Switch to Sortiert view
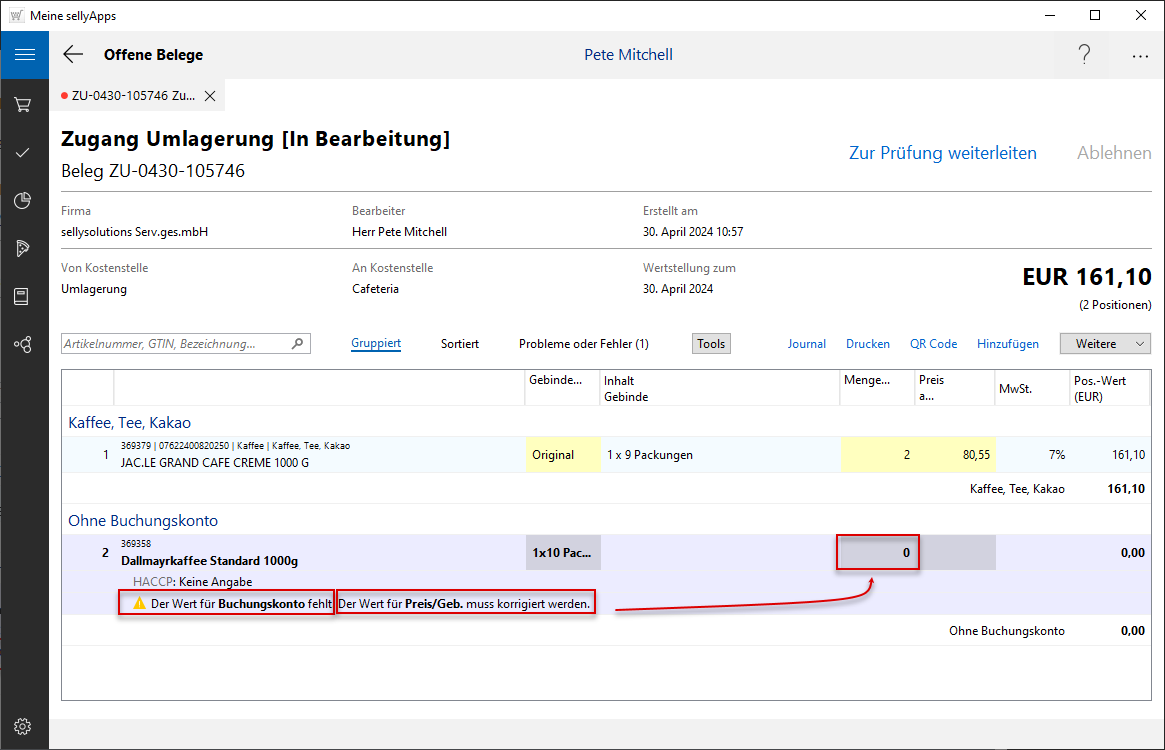Image resolution: width=1165 pixels, height=750 pixels. 460,343
